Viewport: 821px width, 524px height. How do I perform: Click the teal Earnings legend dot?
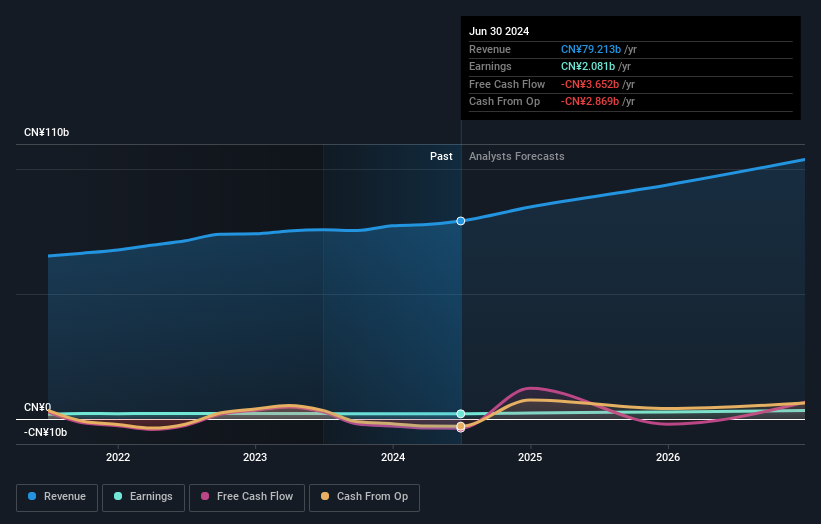click(x=118, y=496)
